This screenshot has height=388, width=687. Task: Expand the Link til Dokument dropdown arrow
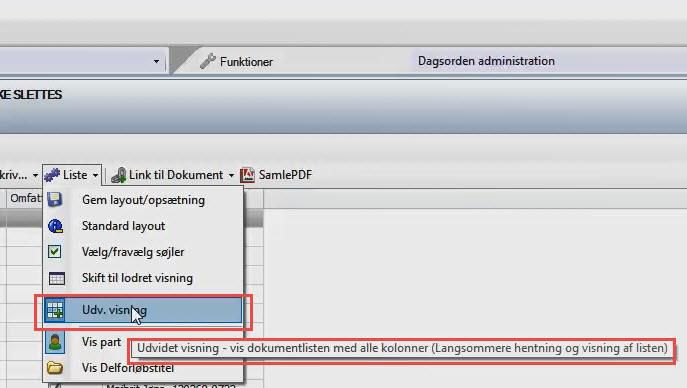pyautogui.click(x=231, y=176)
